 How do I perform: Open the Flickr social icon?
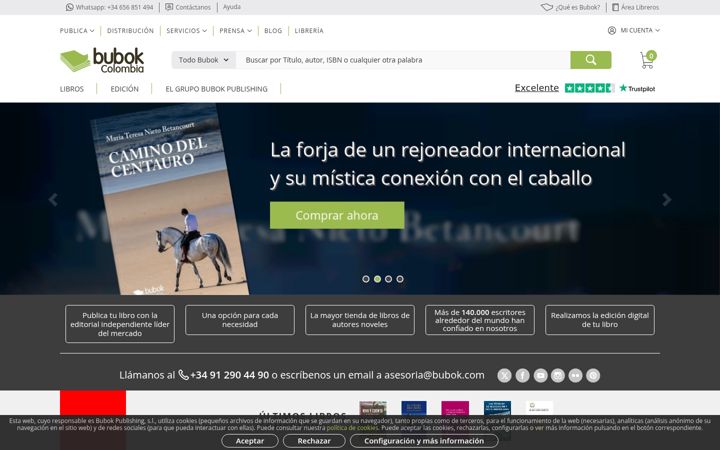tap(575, 376)
